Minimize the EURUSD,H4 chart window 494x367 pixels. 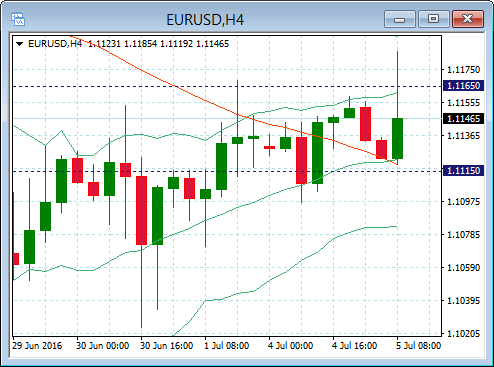[399, 19]
